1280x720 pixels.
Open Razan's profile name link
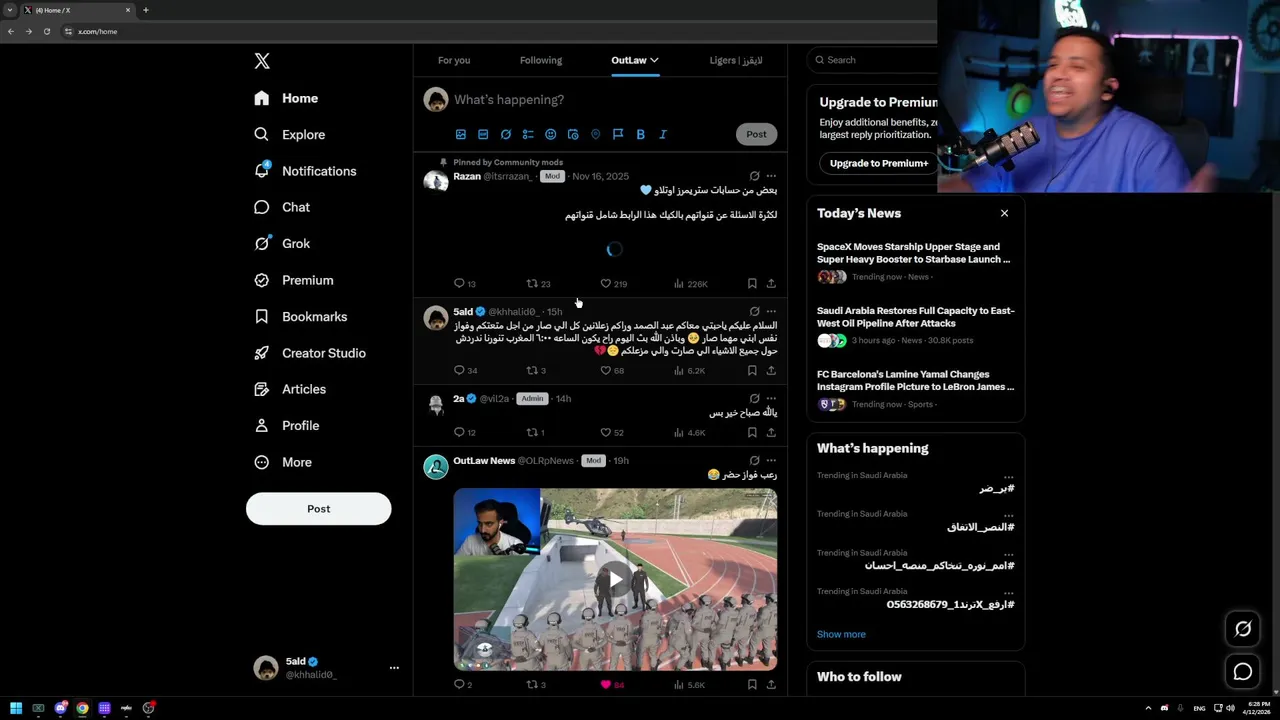pos(467,176)
